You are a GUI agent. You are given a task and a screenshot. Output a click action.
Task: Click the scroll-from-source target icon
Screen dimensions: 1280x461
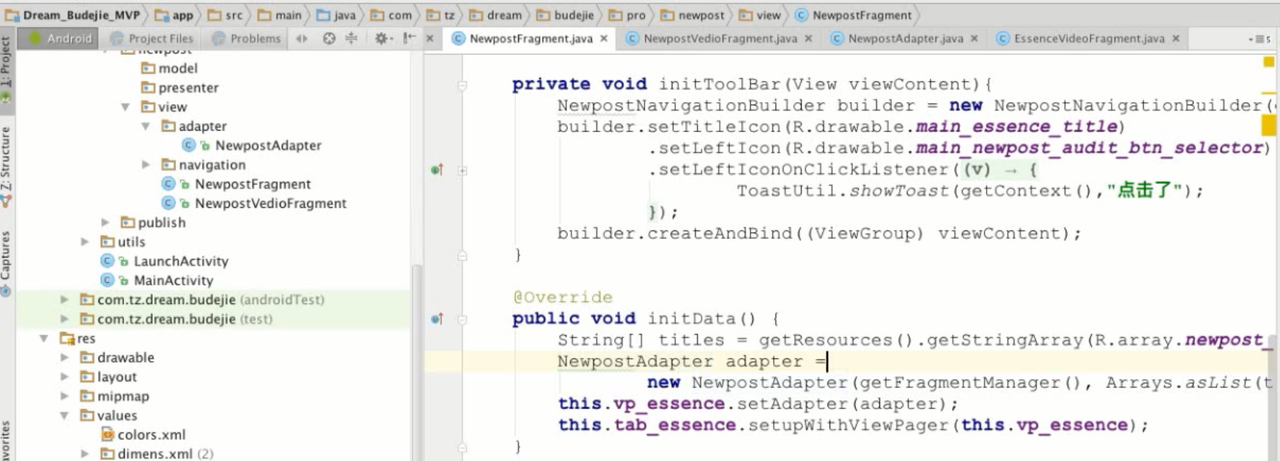point(329,39)
